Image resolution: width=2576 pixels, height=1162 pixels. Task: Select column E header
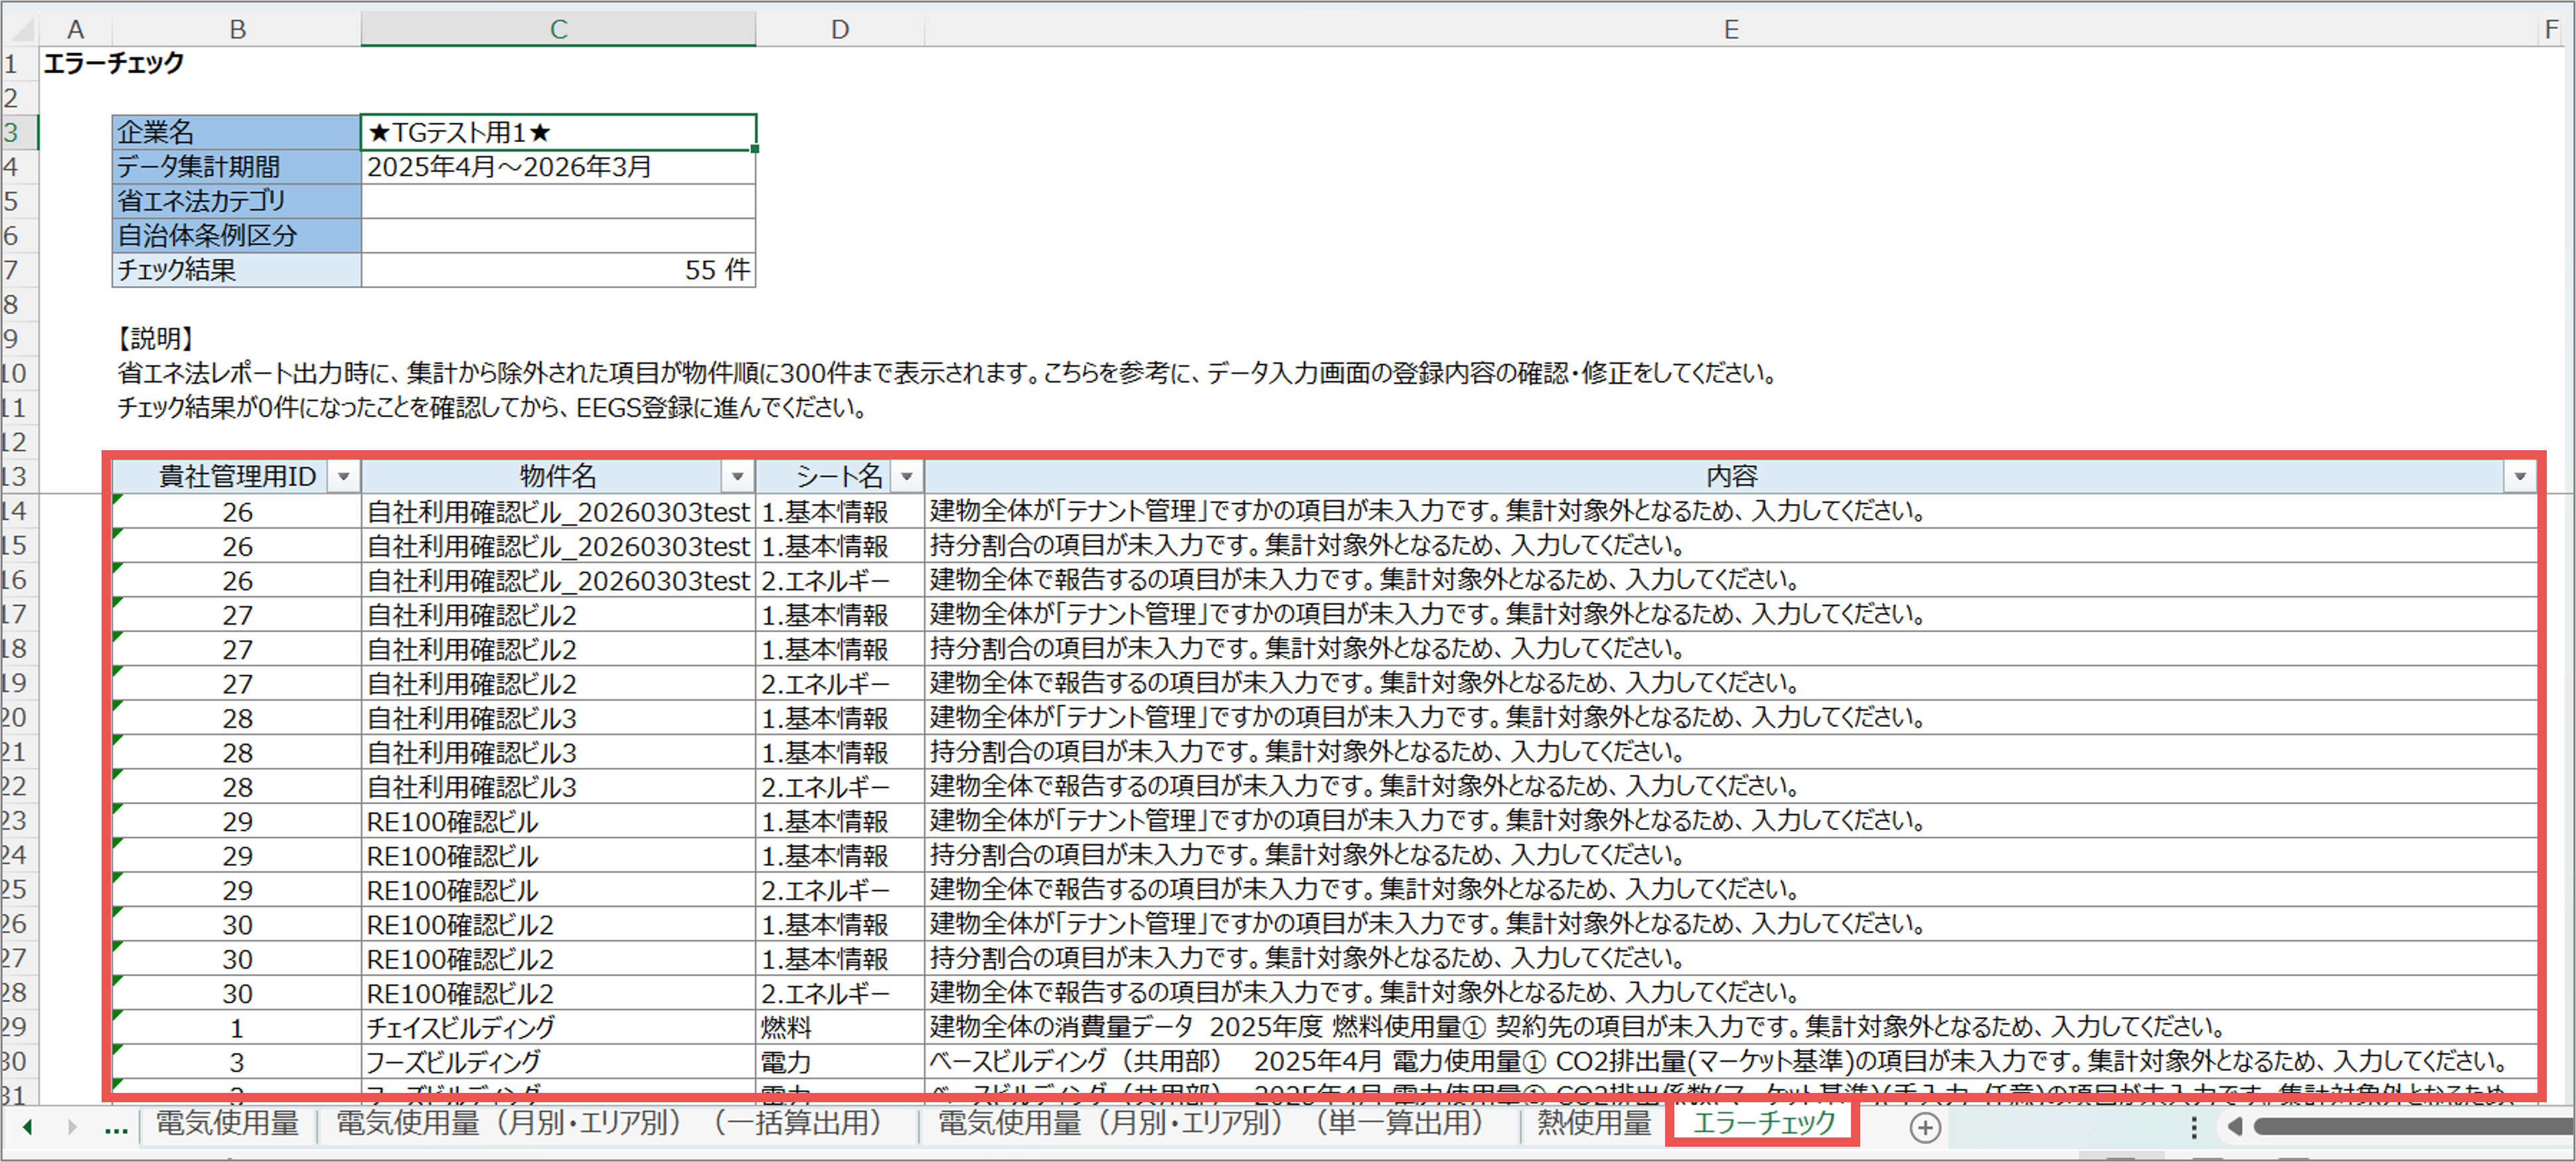point(1731,29)
